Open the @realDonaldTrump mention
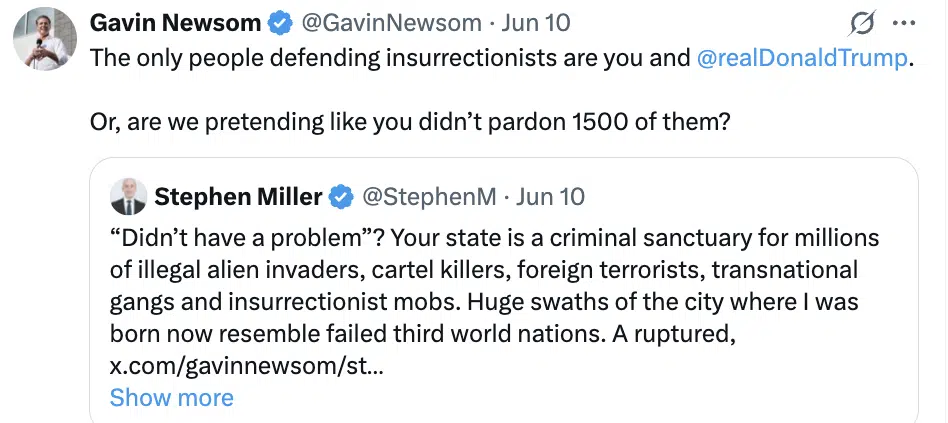948x423 pixels. [802, 57]
